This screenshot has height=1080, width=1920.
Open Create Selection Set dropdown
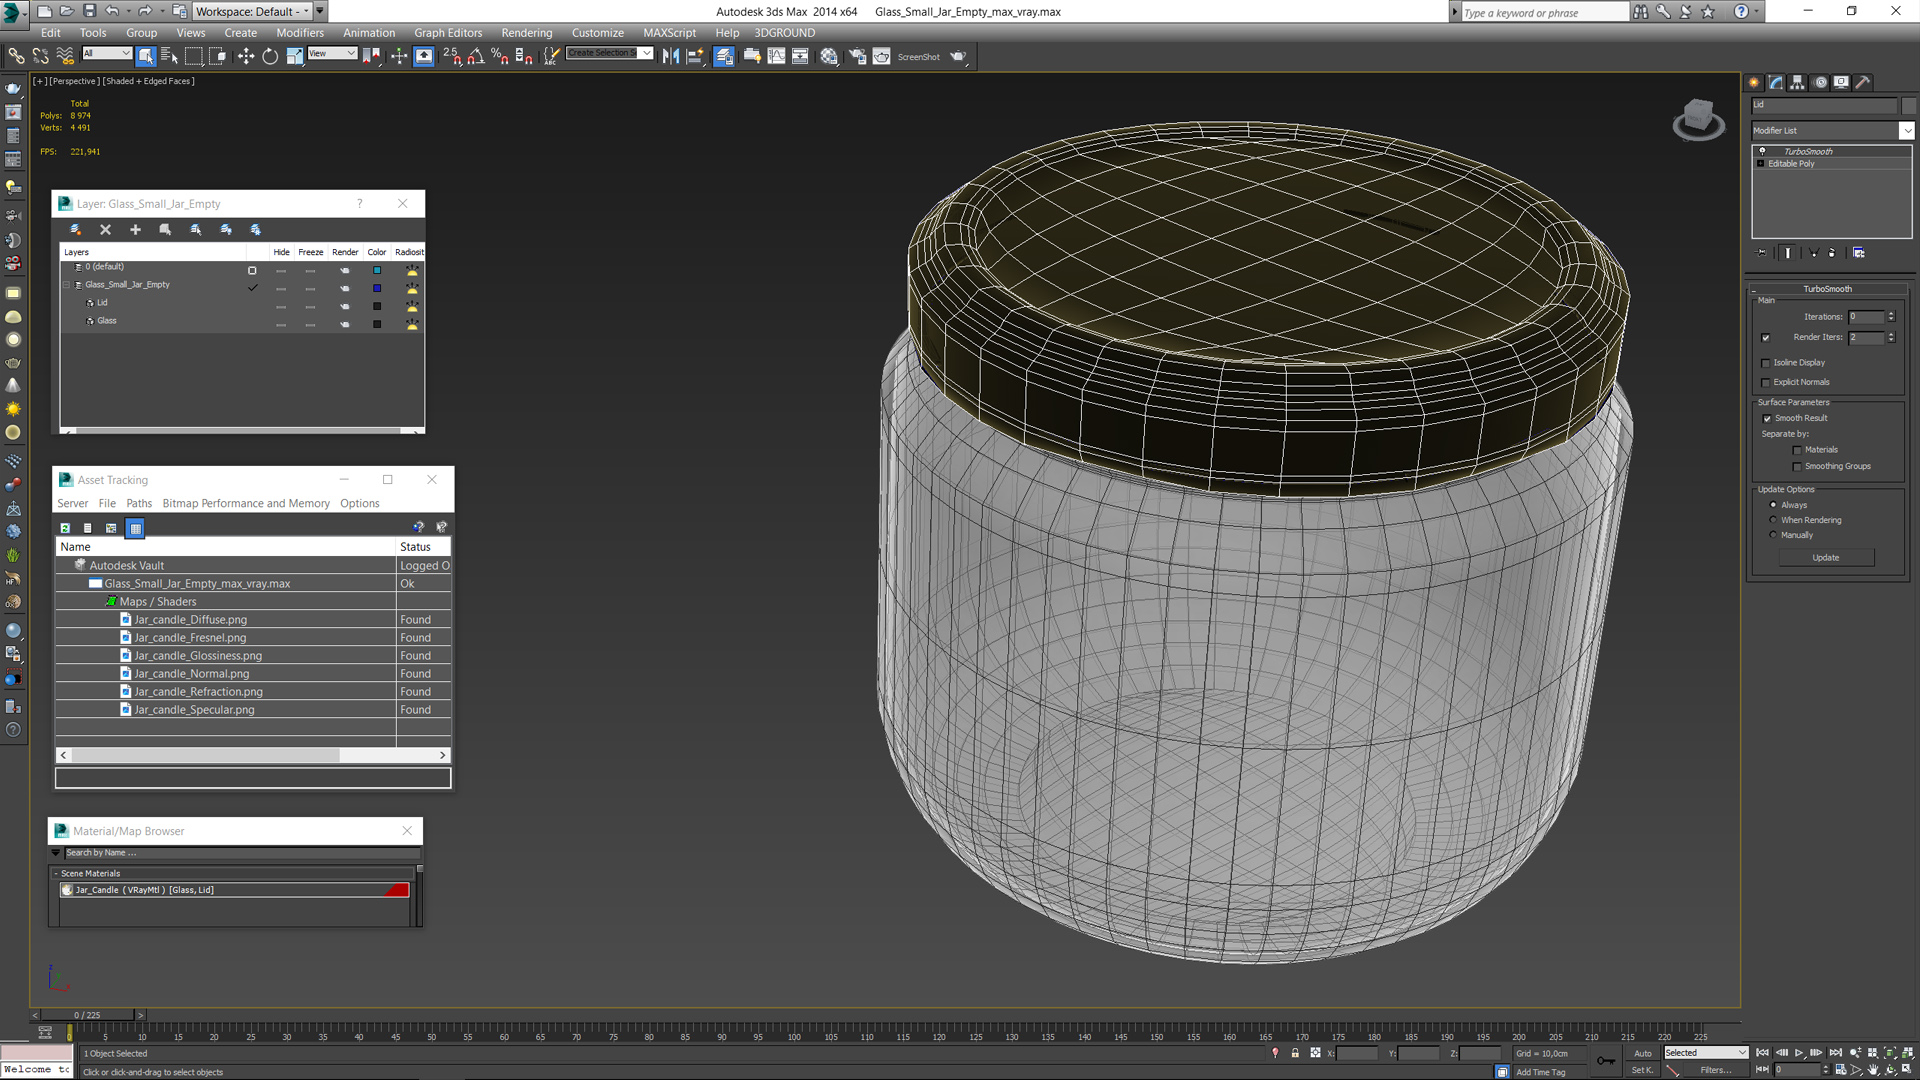tap(609, 54)
